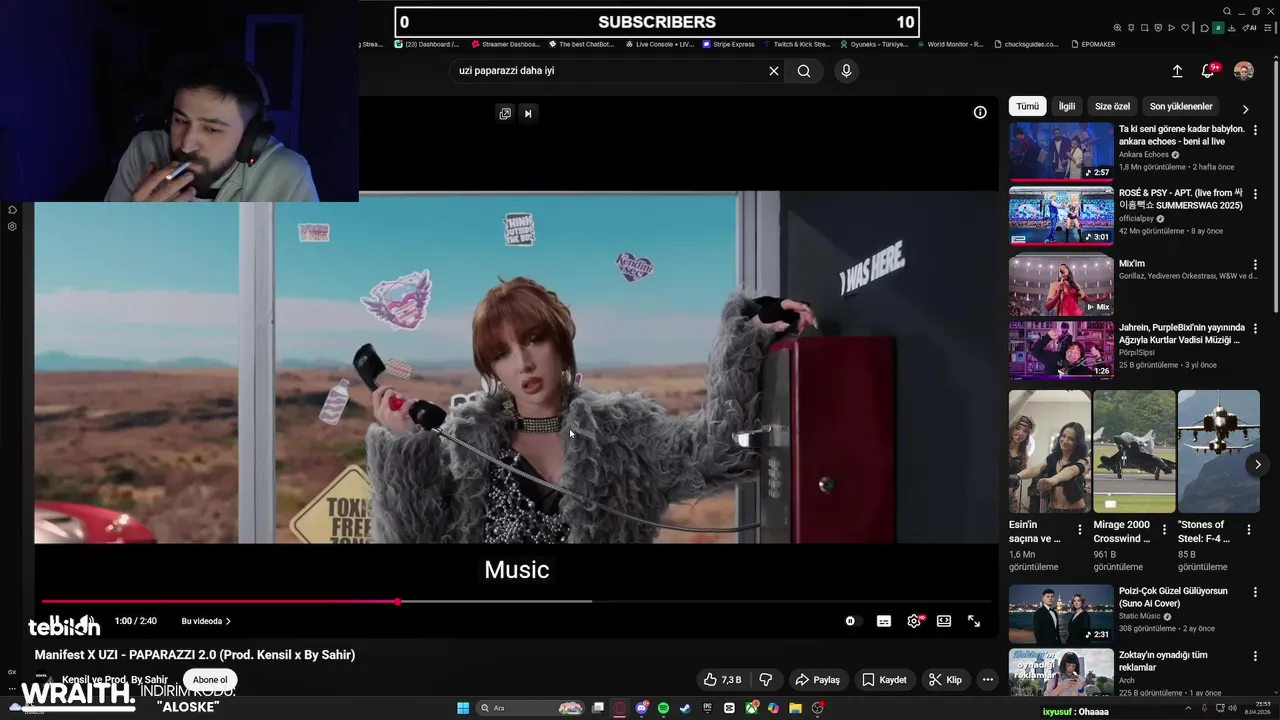
Task: Click the video info icon
Action: (x=980, y=112)
